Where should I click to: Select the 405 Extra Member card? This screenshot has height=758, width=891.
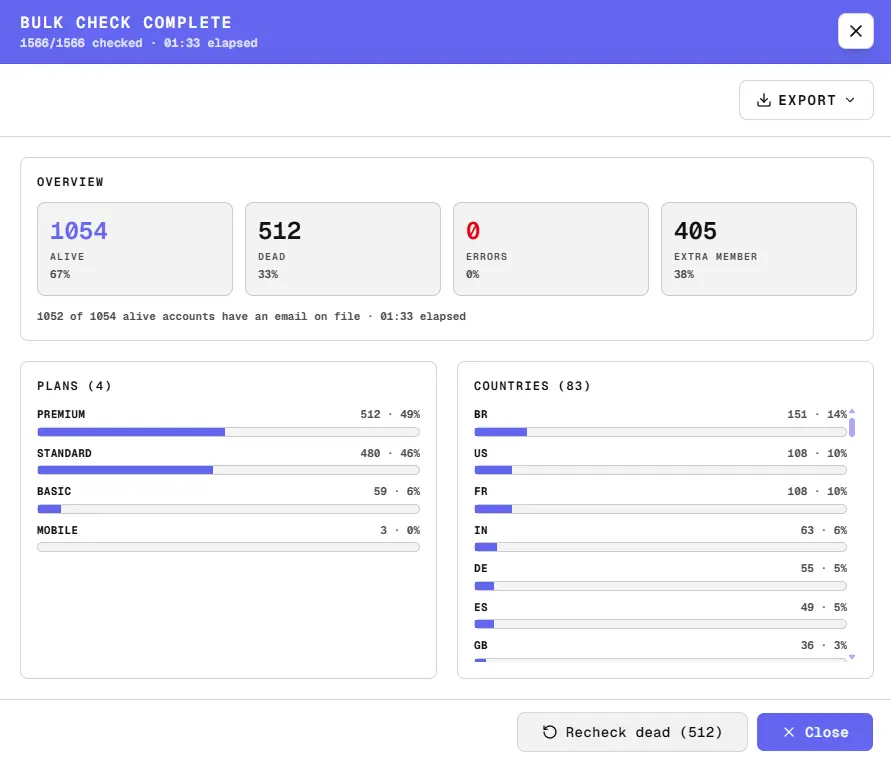pos(759,249)
